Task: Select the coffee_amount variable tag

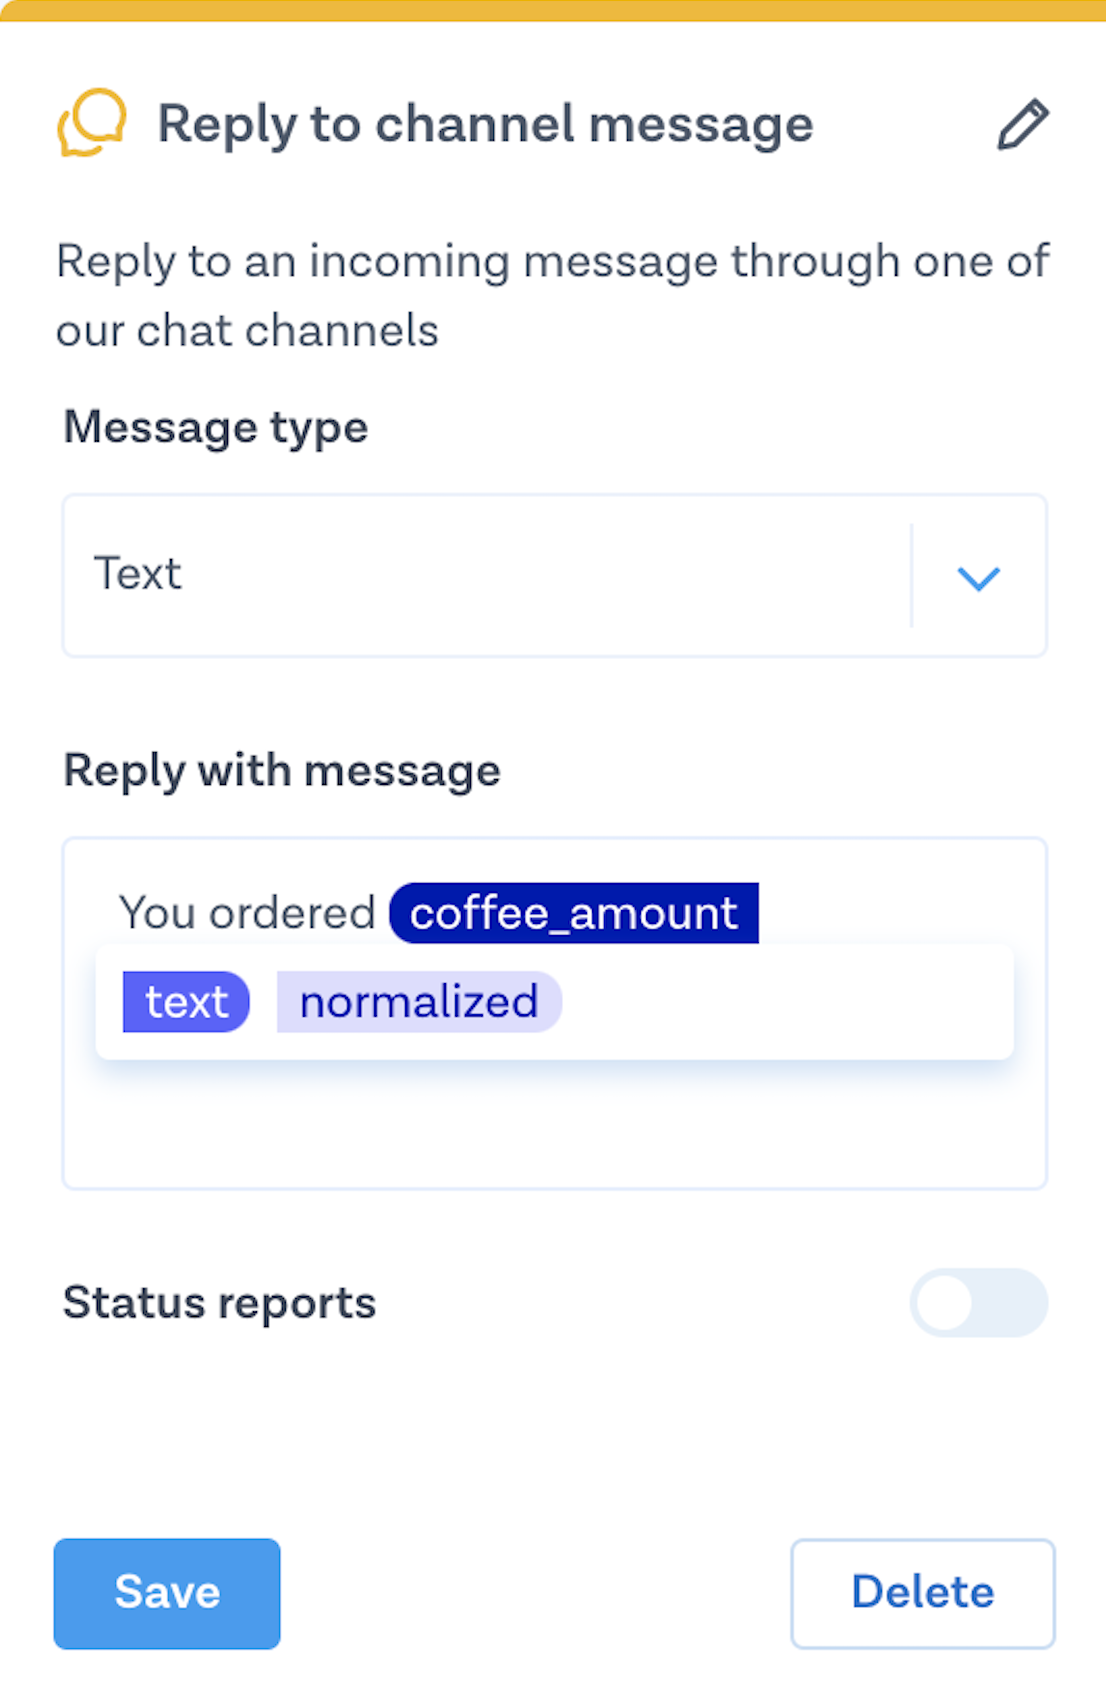Action: (574, 913)
